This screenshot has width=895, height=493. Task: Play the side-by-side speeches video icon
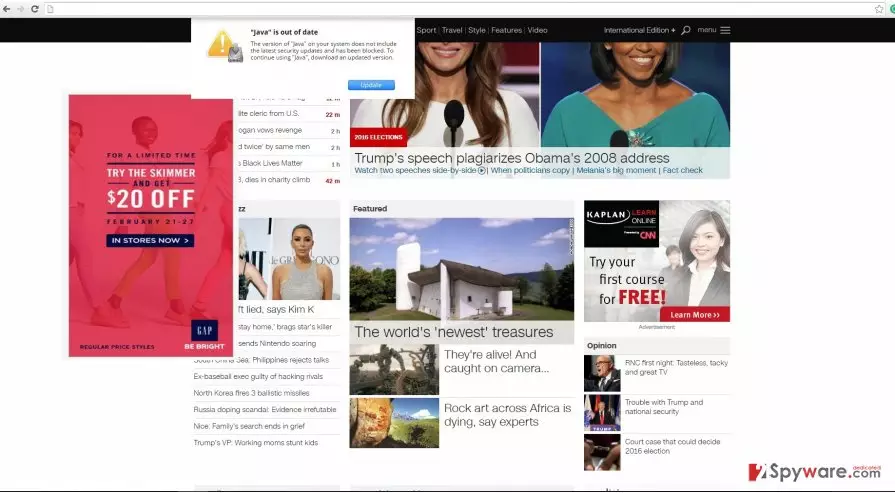coord(482,171)
